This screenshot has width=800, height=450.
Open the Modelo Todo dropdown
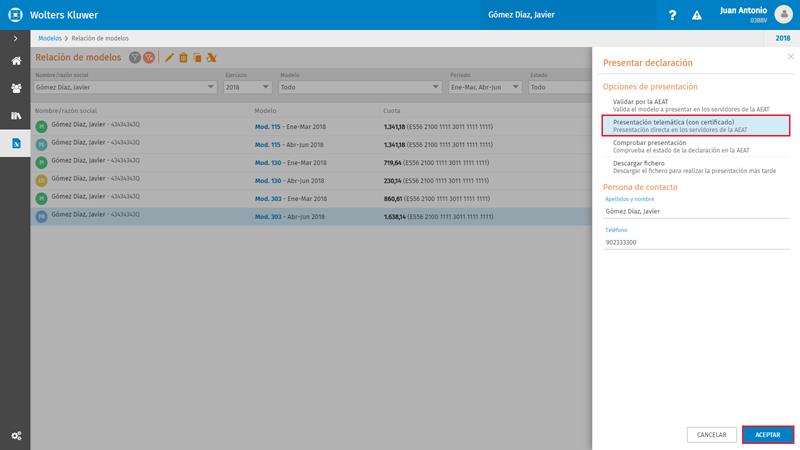click(x=360, y=87)
